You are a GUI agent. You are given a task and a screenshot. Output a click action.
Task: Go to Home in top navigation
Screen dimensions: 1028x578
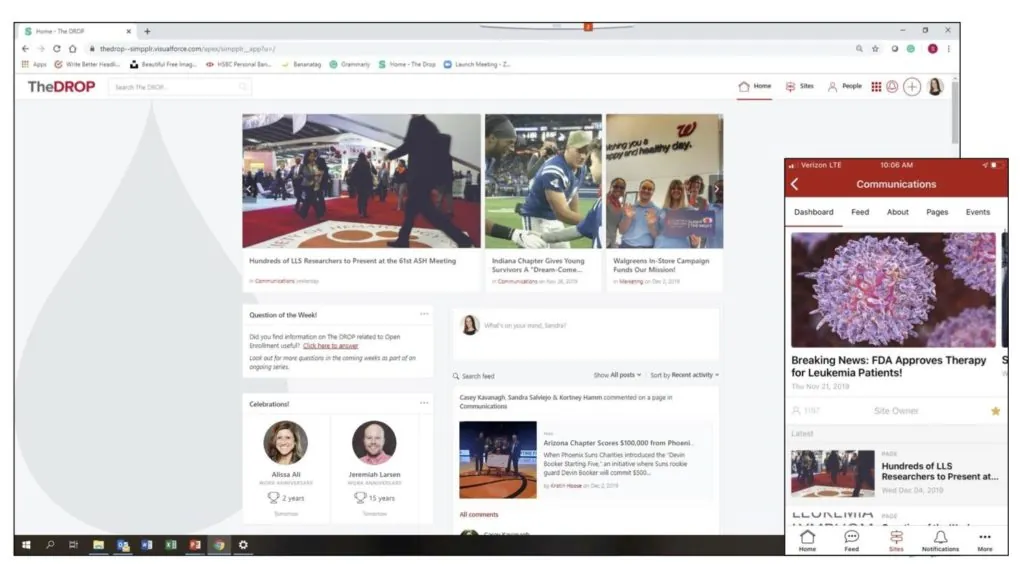pyautogui.click(x=755, y=87)
